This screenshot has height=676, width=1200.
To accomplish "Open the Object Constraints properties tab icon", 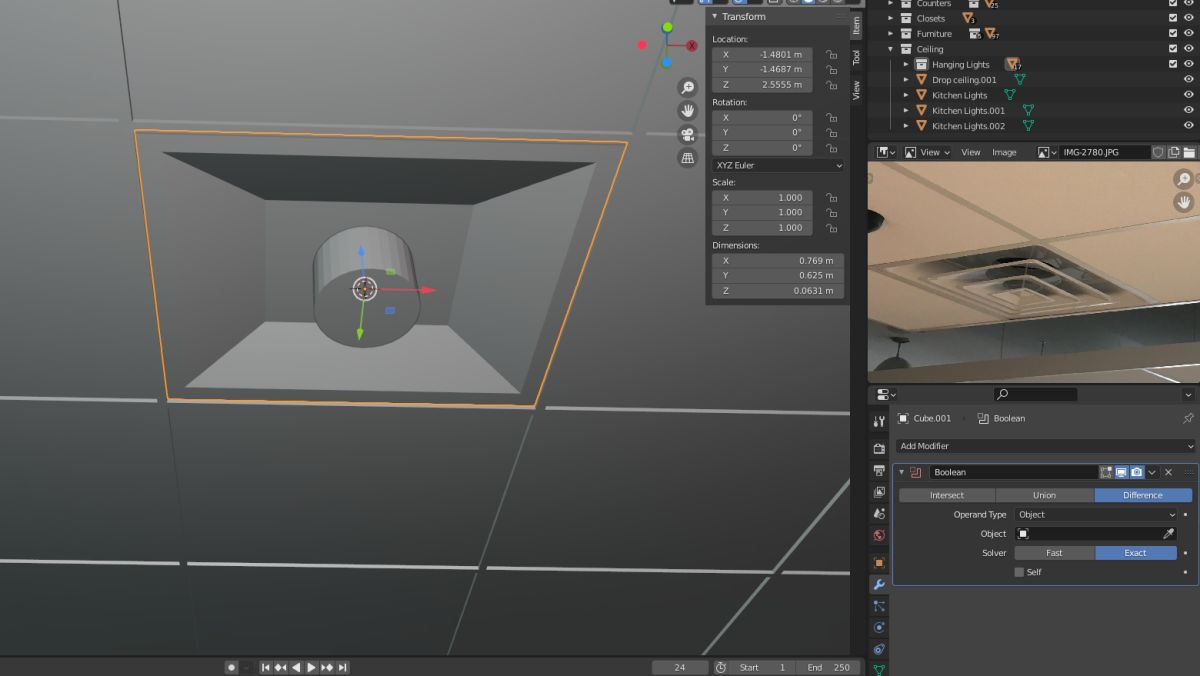I will click(879, 649).
